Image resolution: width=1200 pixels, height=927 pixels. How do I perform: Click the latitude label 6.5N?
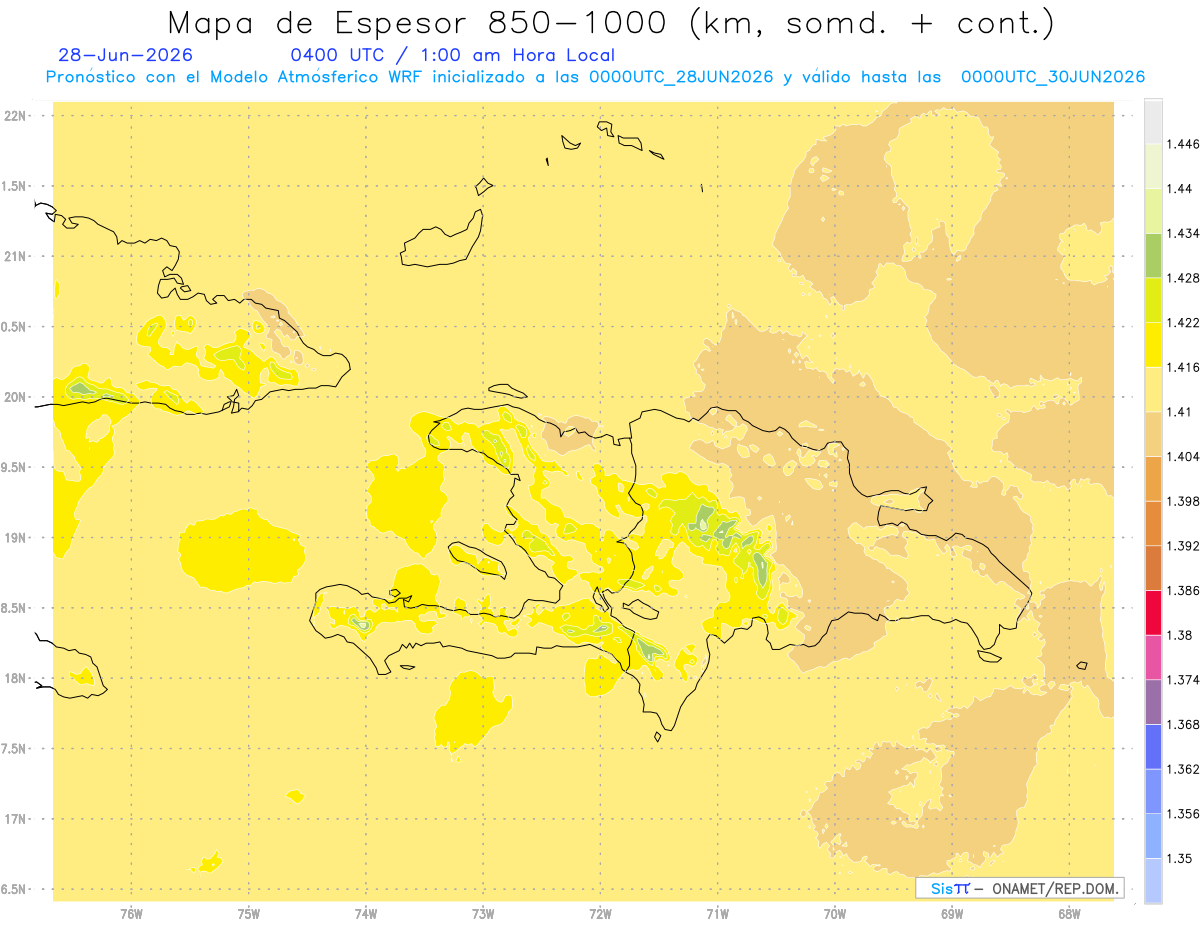(x=15, y=889)
